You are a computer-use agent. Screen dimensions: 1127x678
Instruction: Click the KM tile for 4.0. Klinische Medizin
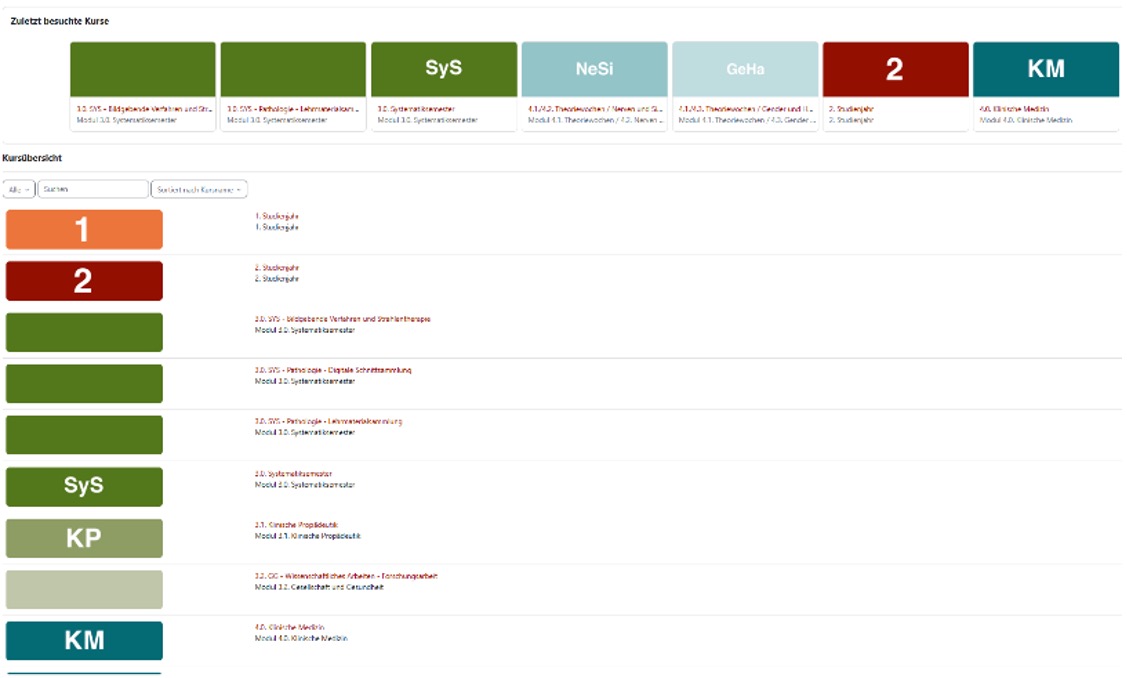(84, 640)
